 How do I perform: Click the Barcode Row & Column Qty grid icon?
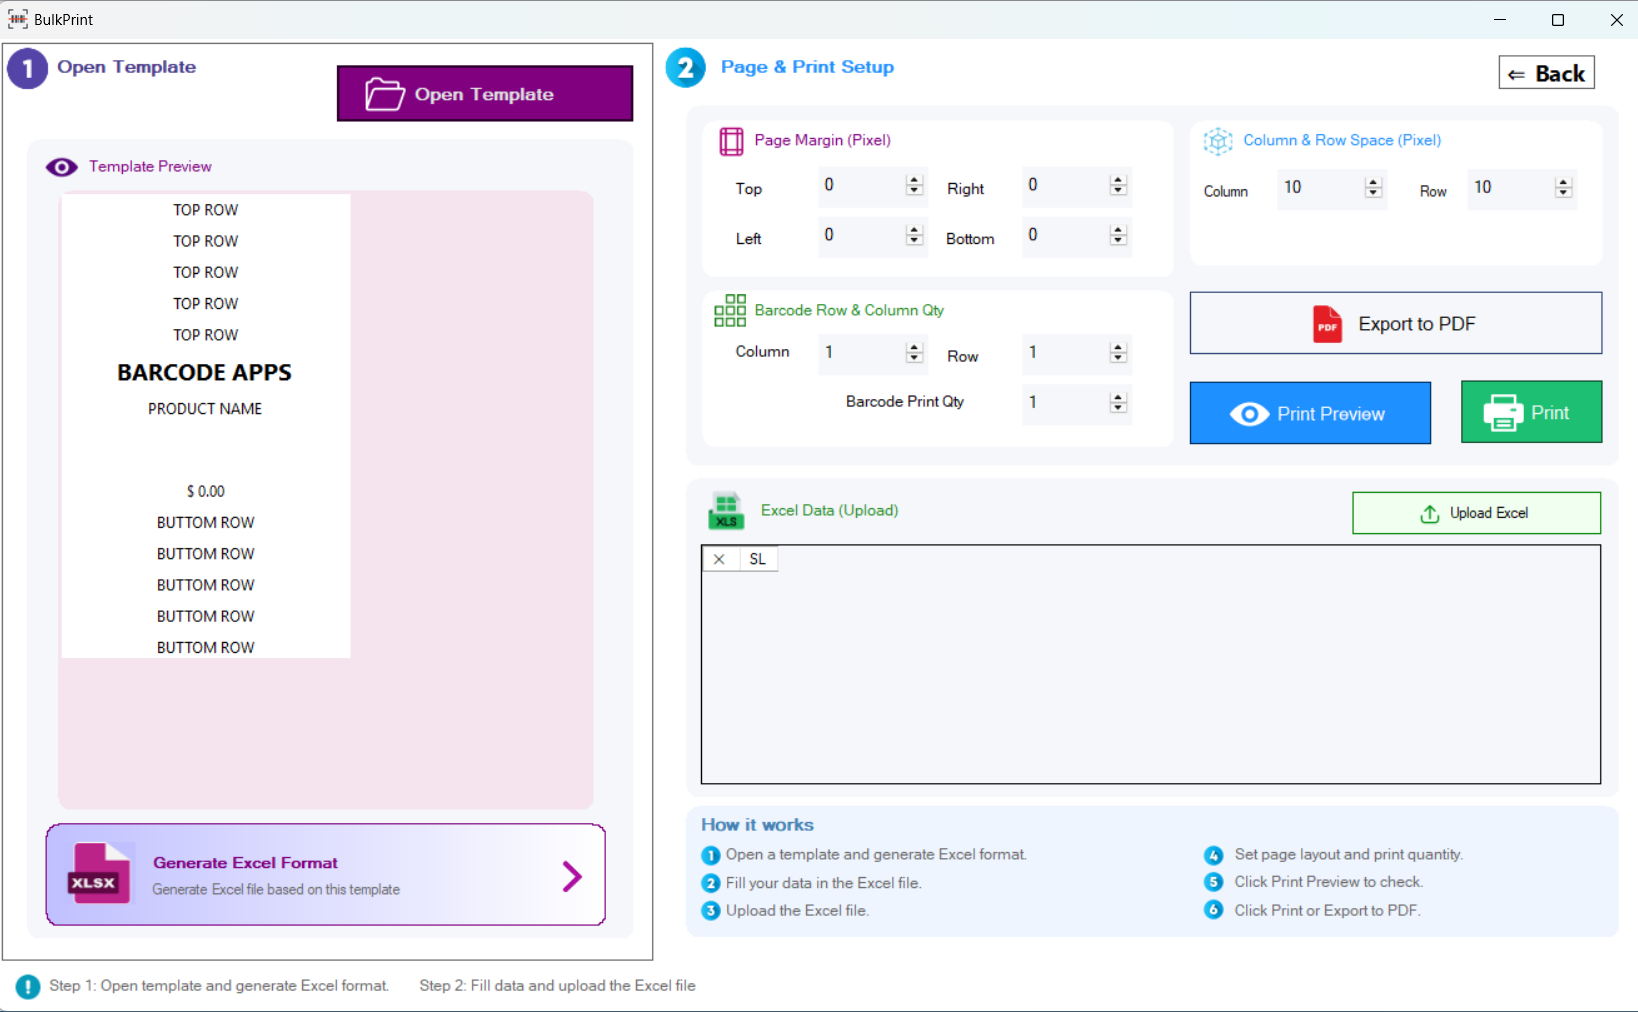(730, 310)
